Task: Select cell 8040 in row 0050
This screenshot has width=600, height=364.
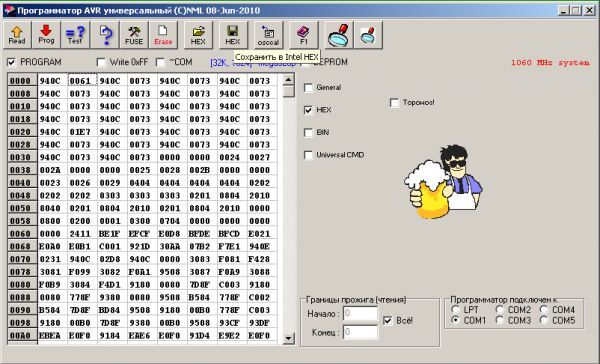Action: pyautogui.click(x=53, y=208)
